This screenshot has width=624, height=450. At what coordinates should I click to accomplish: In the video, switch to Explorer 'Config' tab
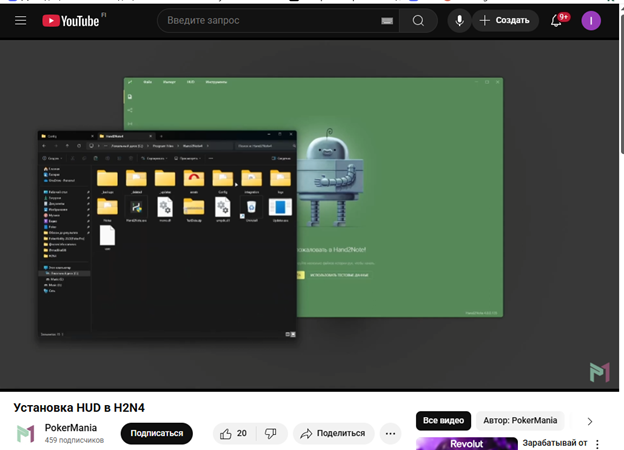pos(68,136)
